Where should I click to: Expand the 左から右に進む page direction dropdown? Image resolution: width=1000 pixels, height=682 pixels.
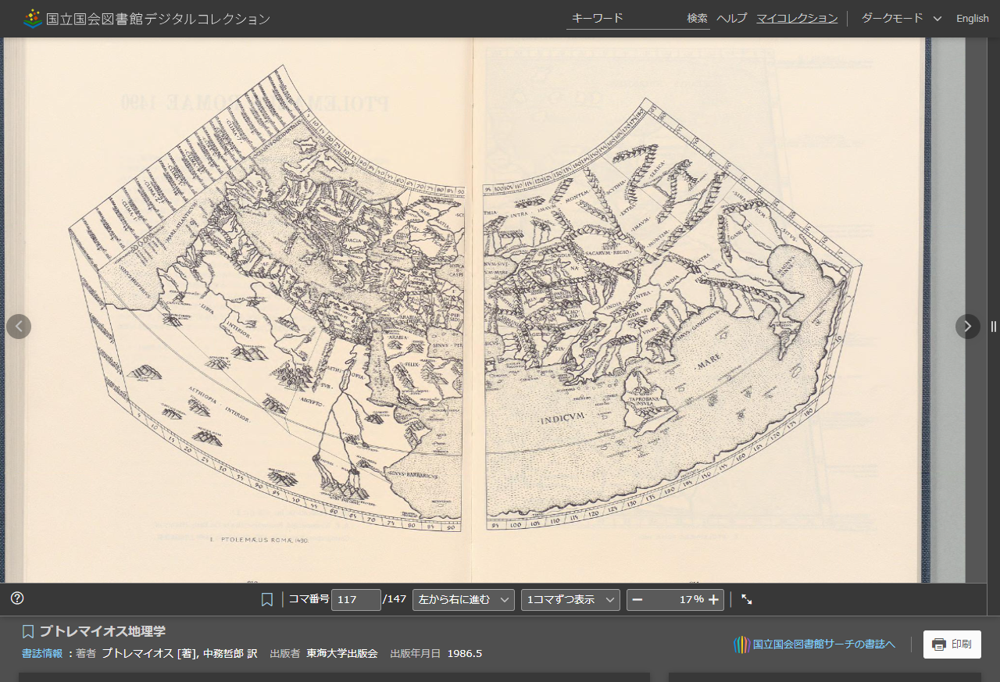463,600
